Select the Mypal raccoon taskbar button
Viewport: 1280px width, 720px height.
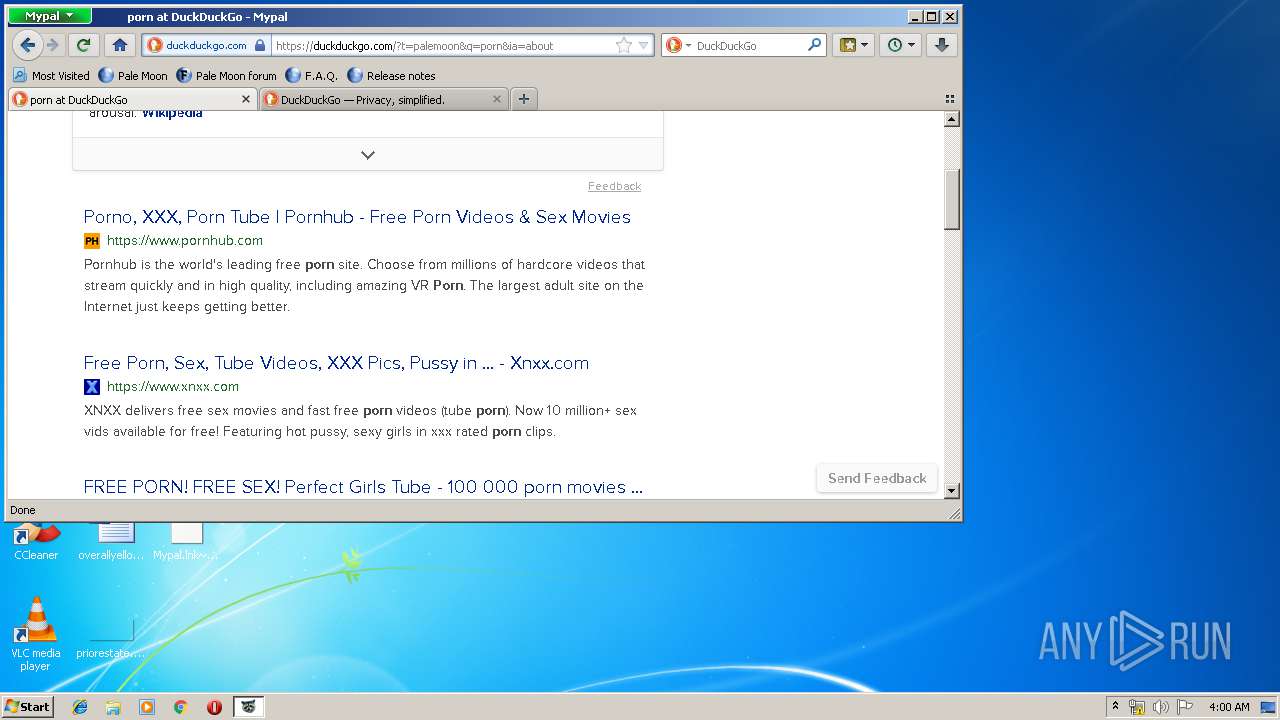(249, 707)
